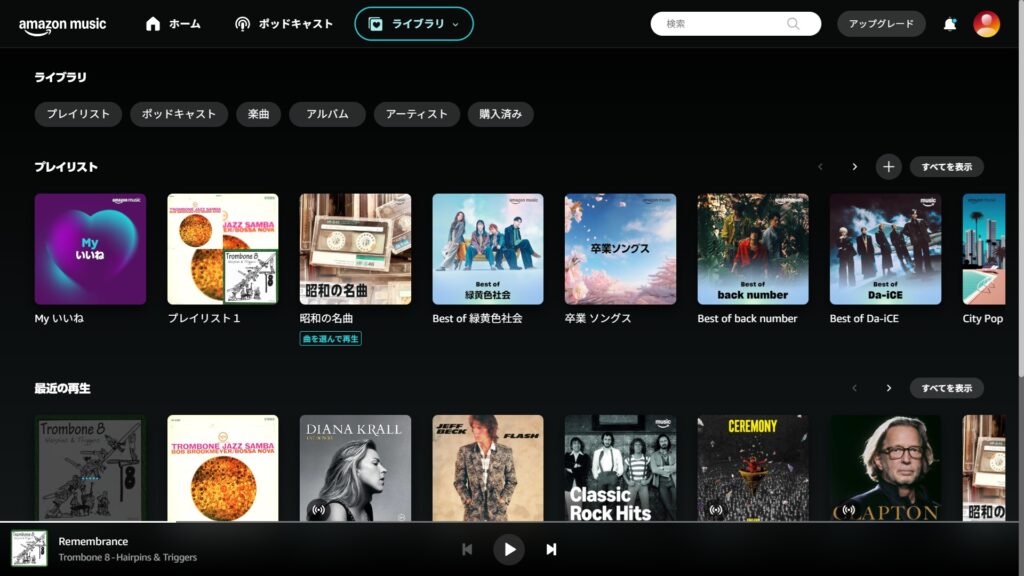Go to ホーム tab

pyautogui.click(x=172, y=24)
